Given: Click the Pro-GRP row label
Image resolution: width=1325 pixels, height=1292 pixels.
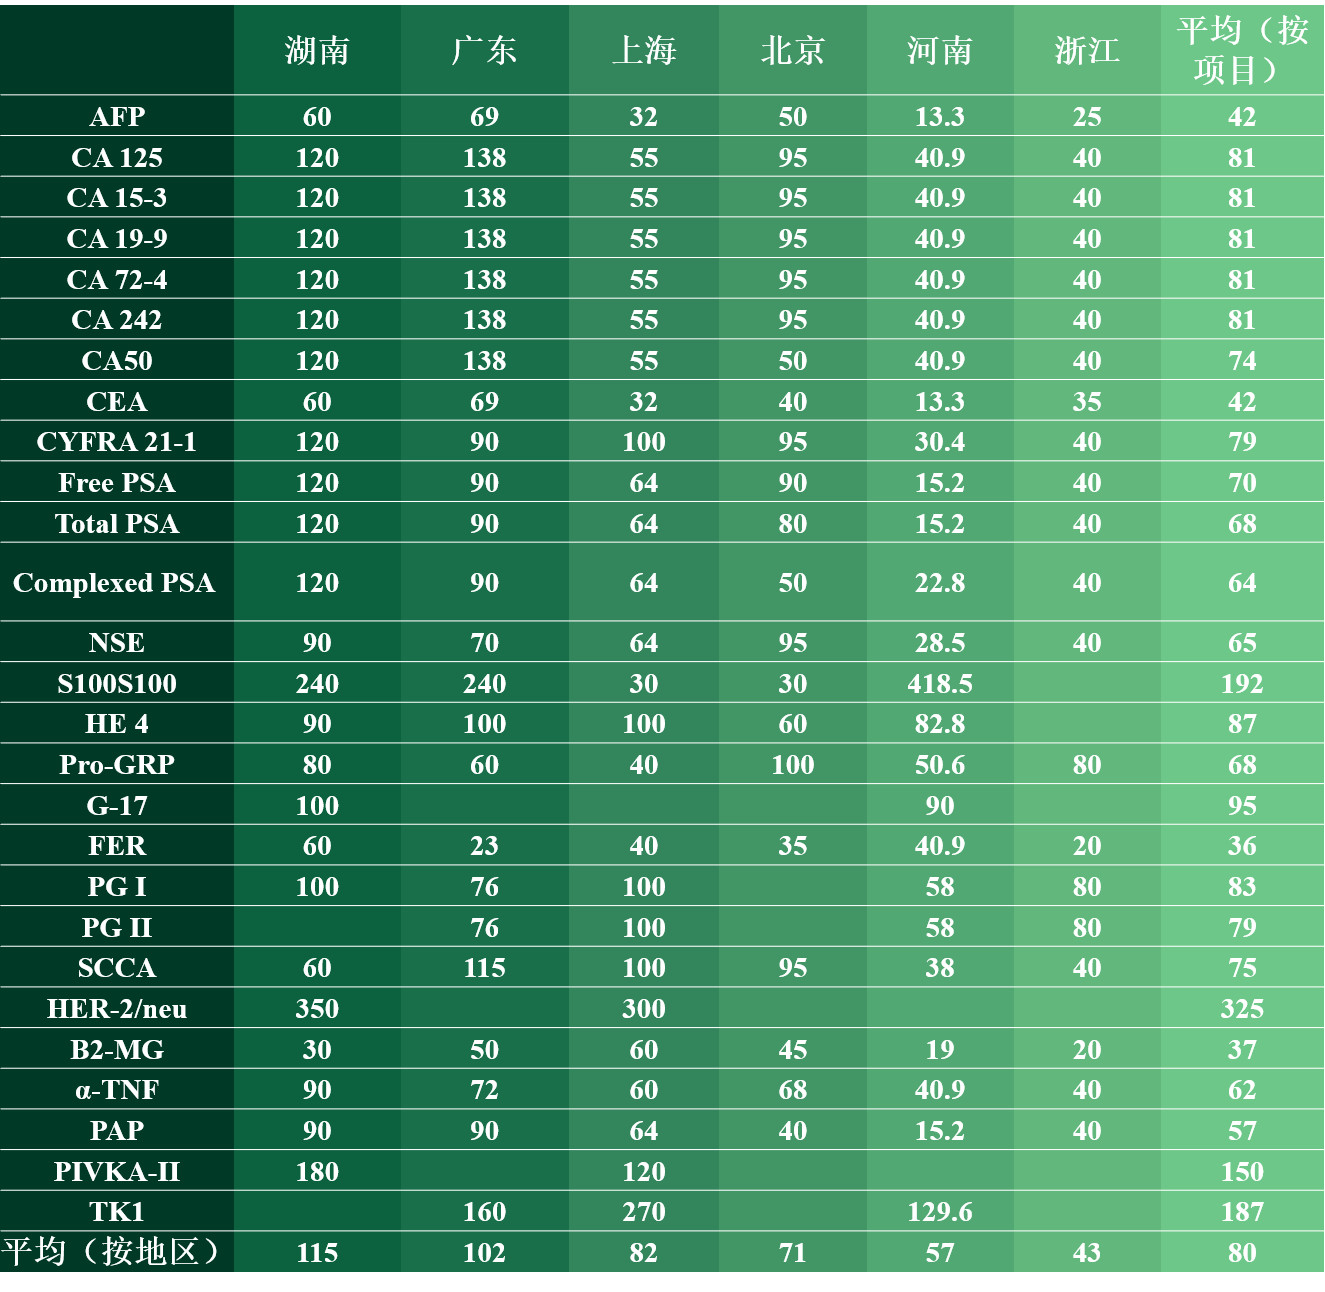Looking at the screenshot, I should pos(117,765).
